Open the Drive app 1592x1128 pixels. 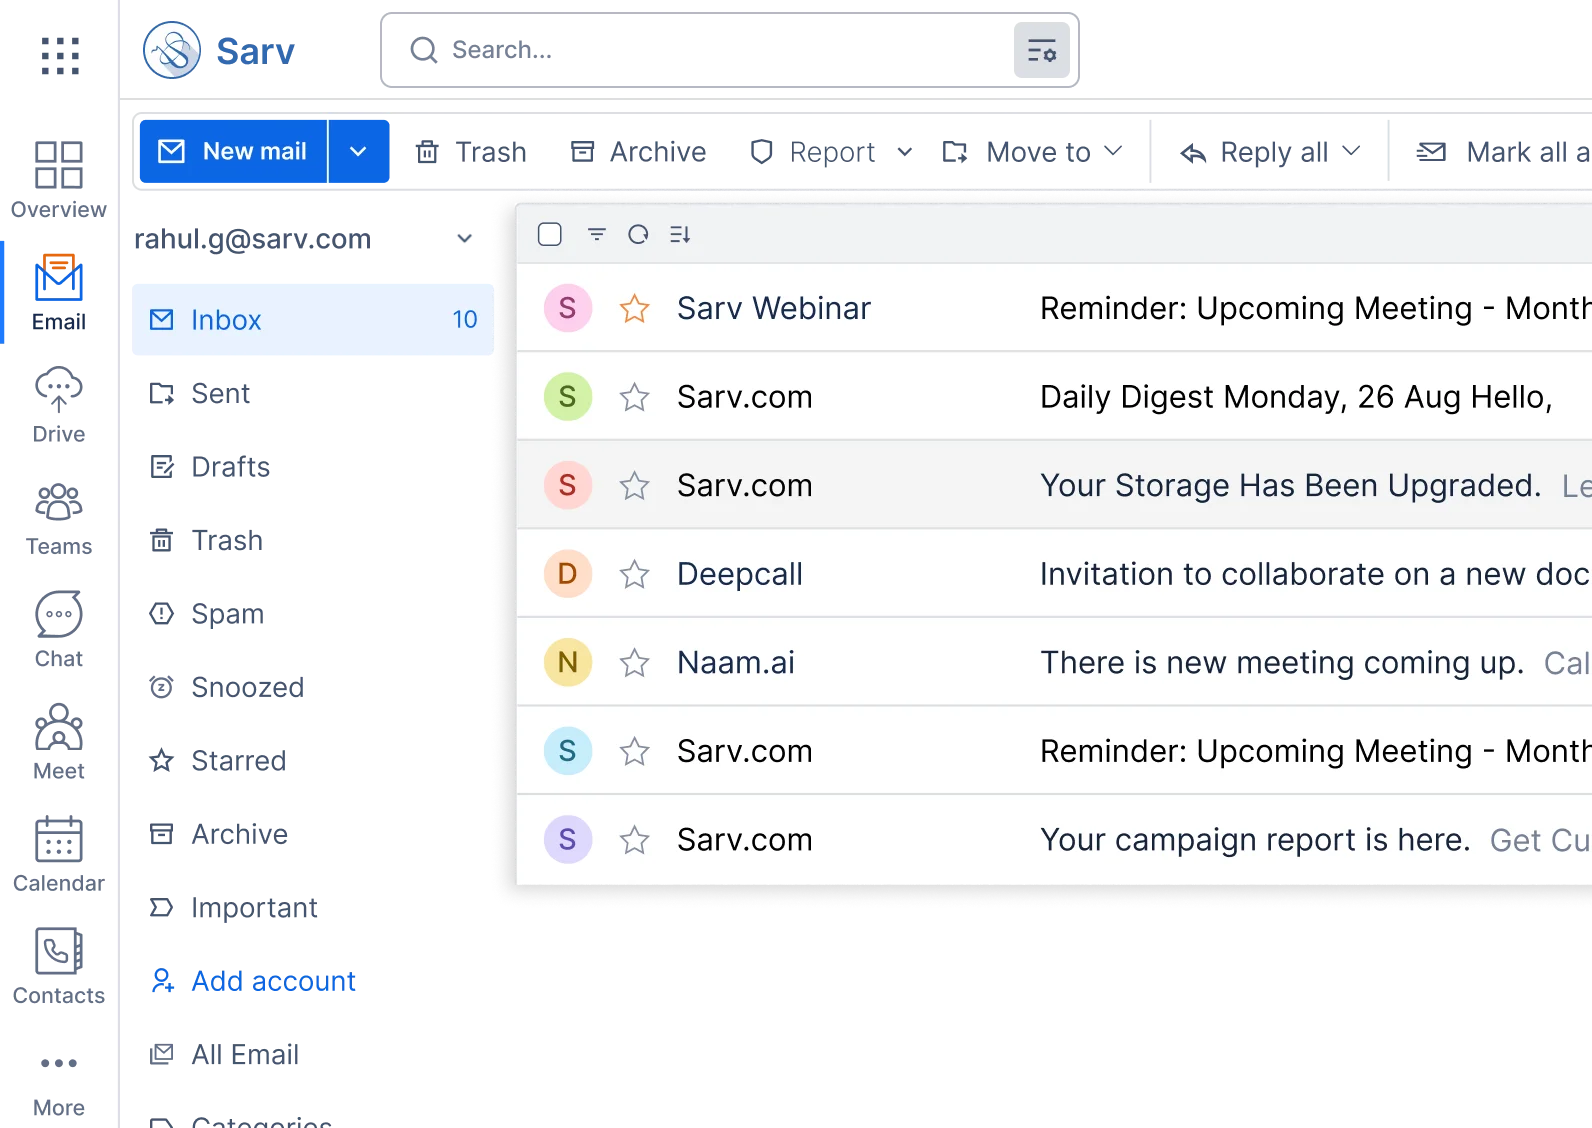click(x=59, y=405)
